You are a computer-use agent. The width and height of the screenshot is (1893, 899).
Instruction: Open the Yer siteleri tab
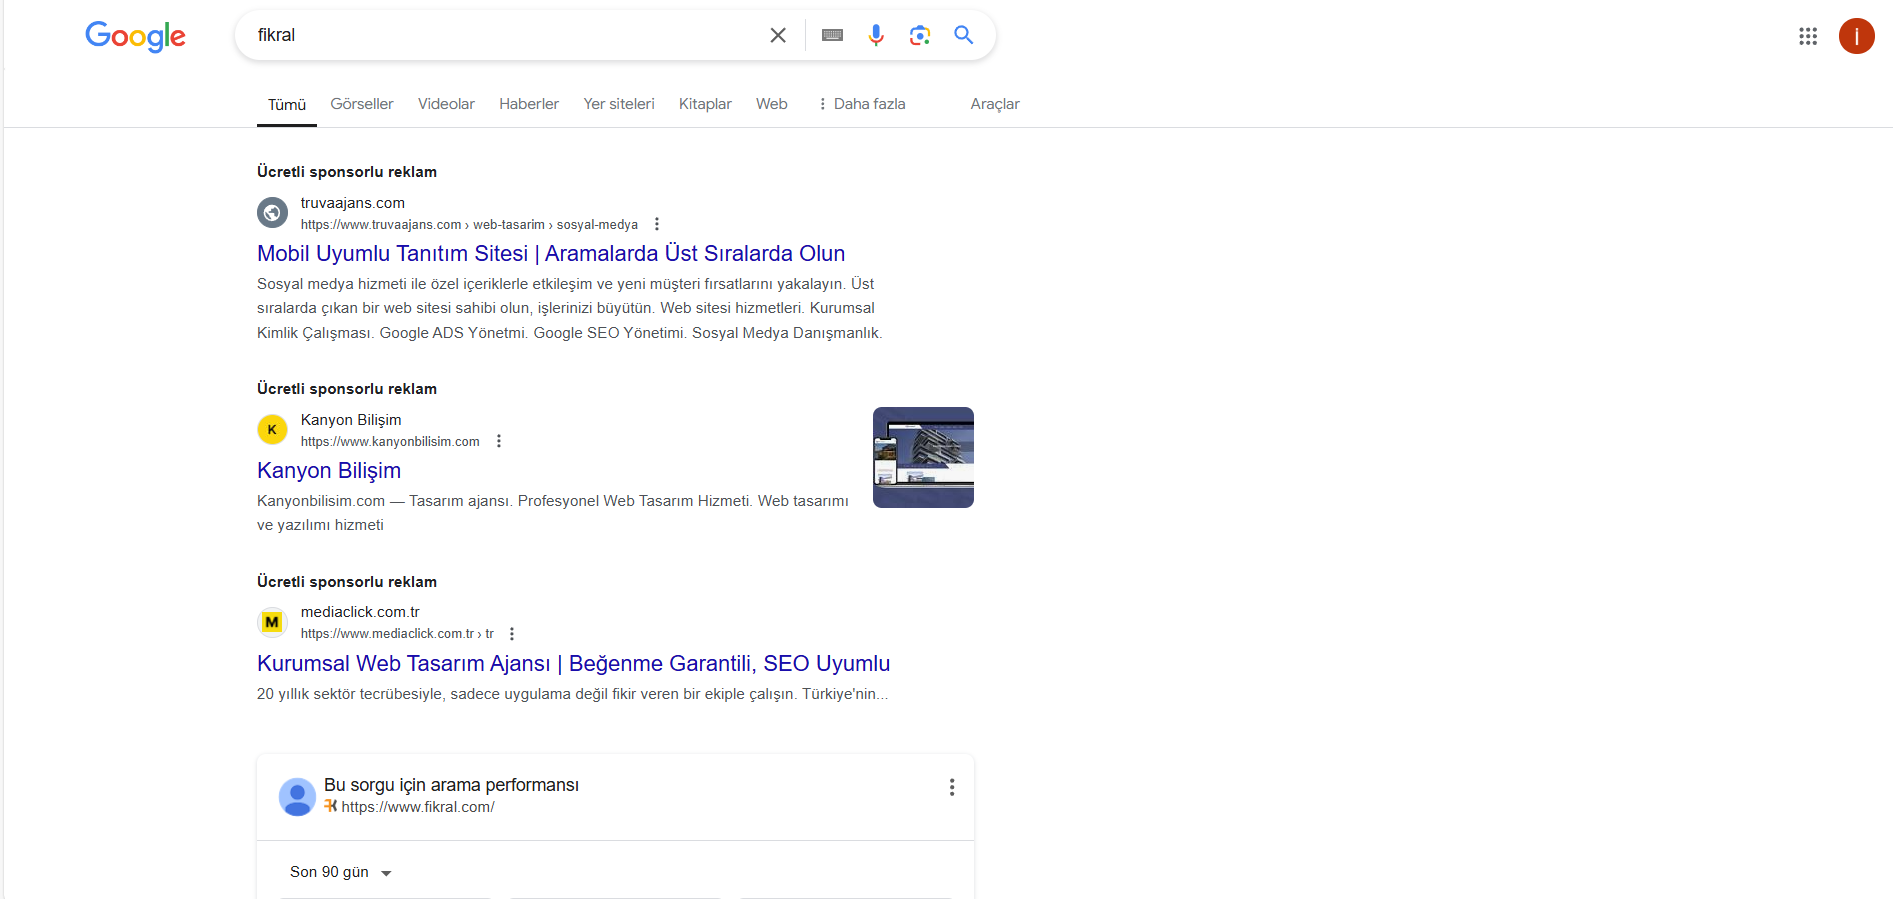tap(619, 104)
